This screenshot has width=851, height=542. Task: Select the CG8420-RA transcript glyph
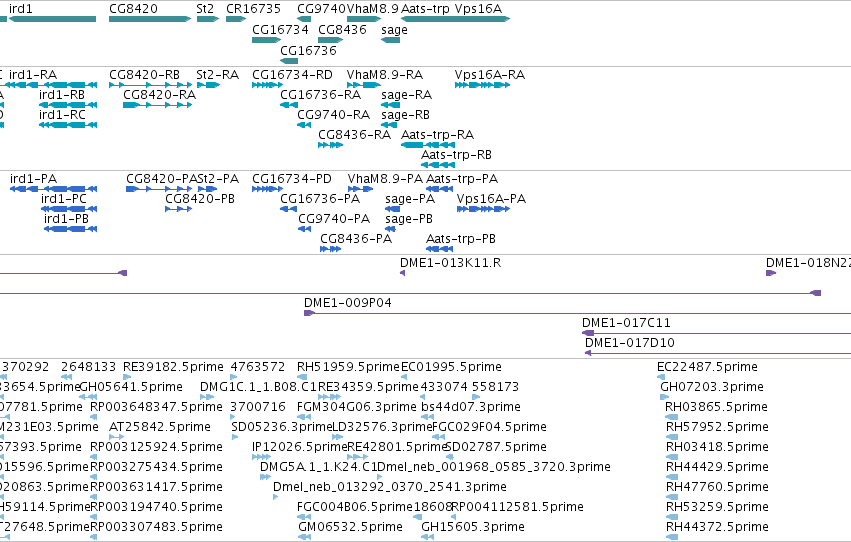coord(157,105)
